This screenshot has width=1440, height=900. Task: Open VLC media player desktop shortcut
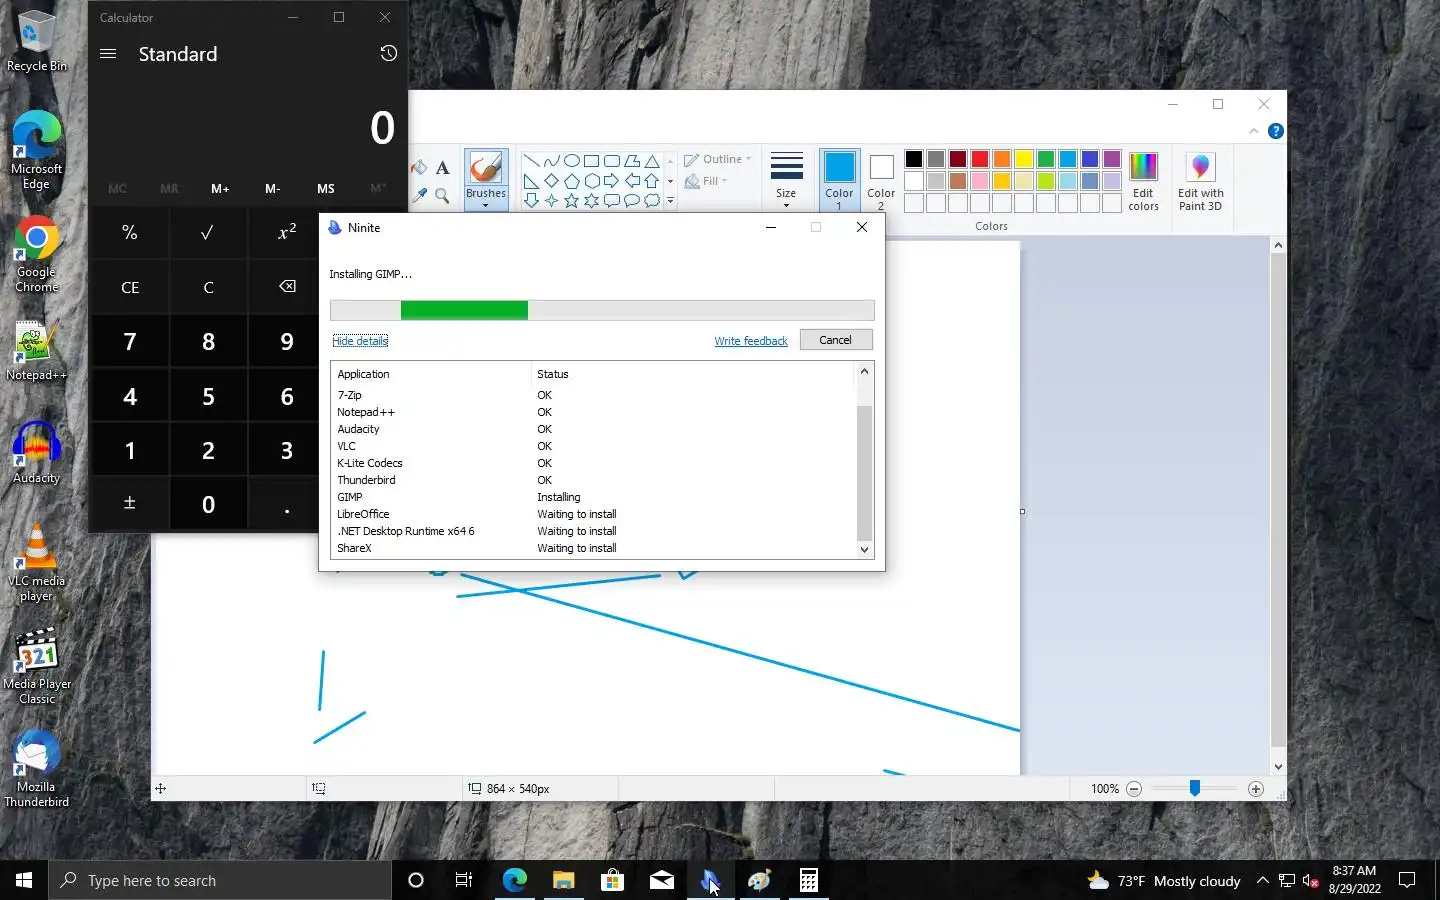[37, 564]
